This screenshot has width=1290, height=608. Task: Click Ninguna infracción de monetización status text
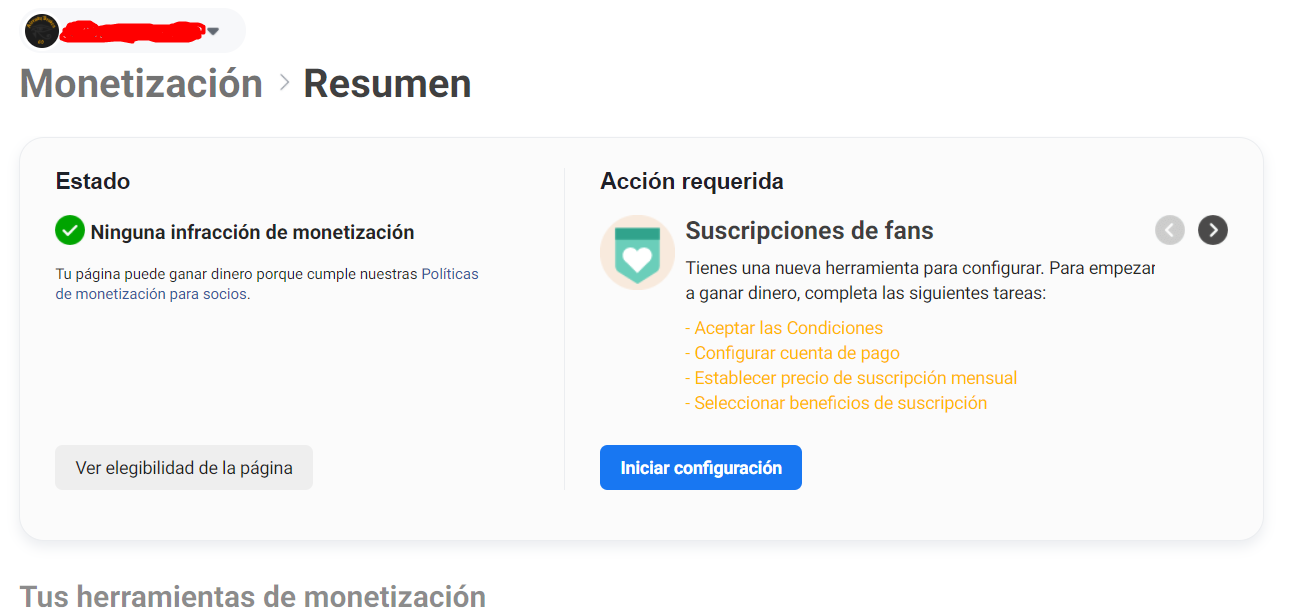(252, 232)
